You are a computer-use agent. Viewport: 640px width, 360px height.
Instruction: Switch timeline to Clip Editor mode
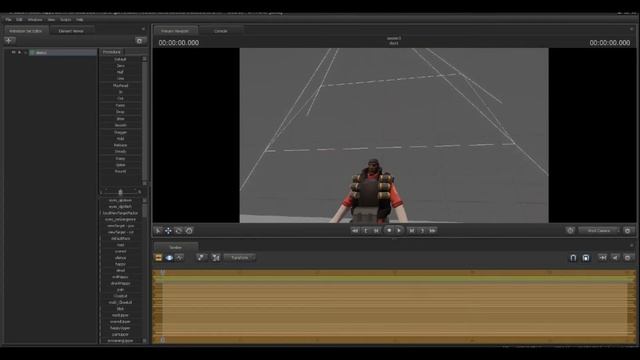click(158, 258)
